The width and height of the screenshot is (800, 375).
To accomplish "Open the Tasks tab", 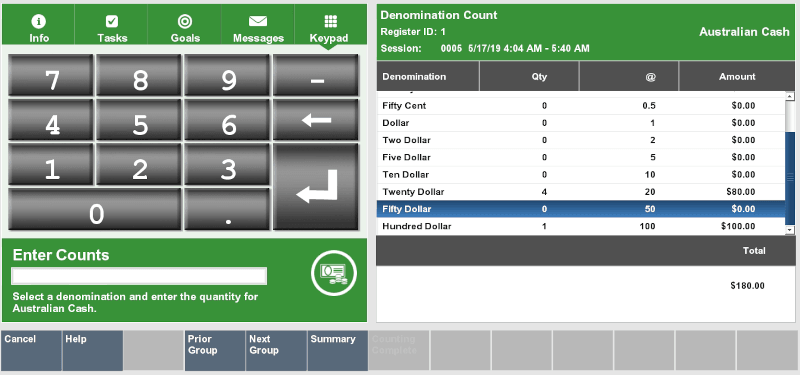I will point(111,25).
